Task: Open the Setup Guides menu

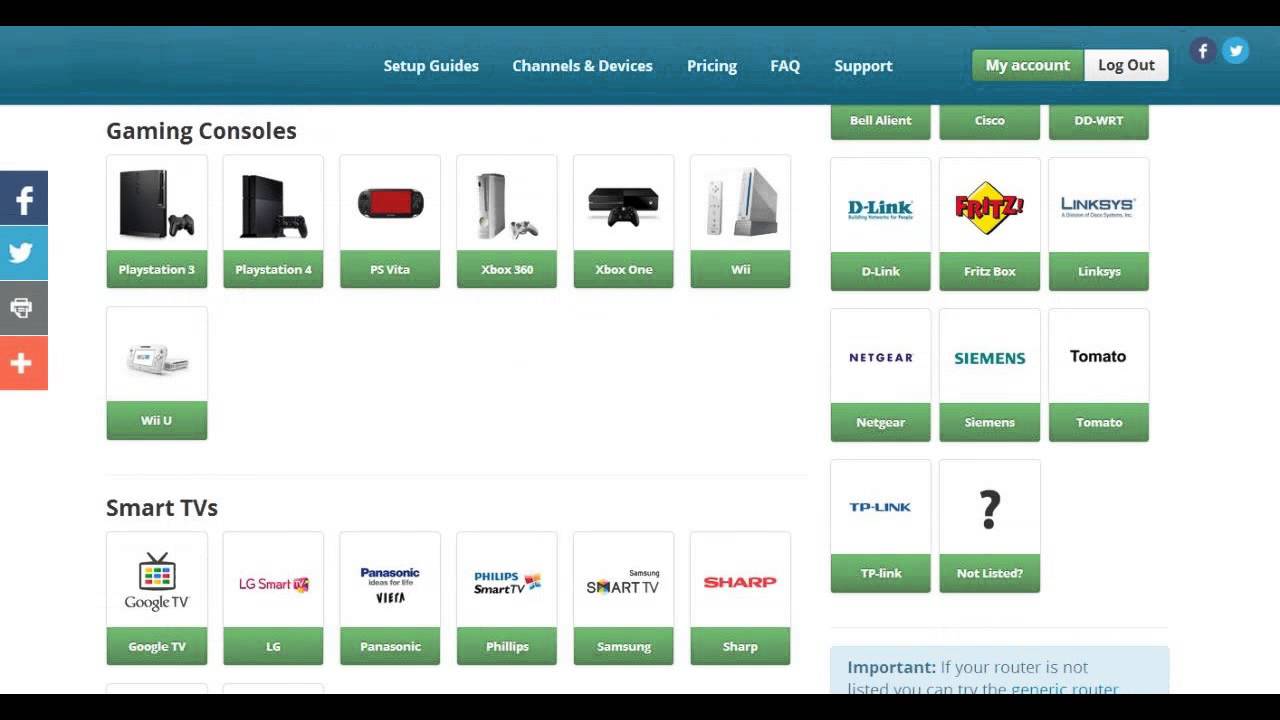Action: 431,66
